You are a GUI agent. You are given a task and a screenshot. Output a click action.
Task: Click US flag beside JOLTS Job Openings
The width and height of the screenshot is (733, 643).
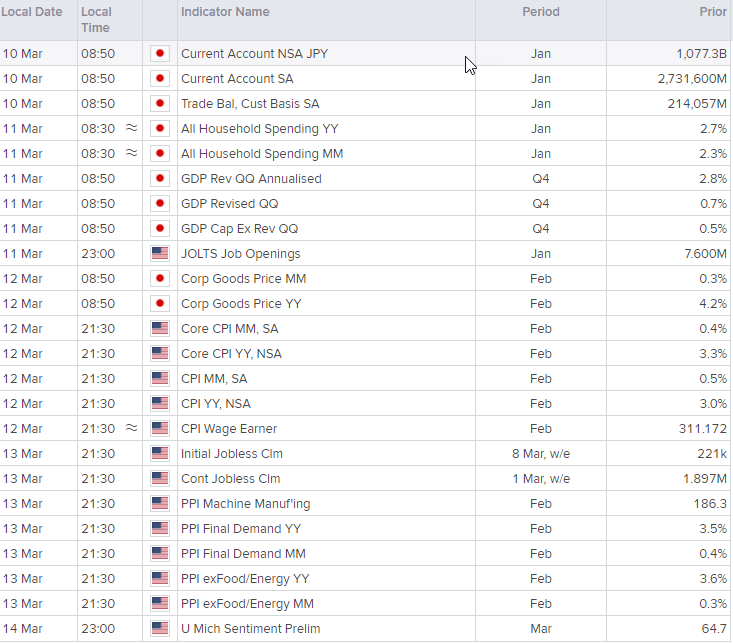click(x=160, y=253)
